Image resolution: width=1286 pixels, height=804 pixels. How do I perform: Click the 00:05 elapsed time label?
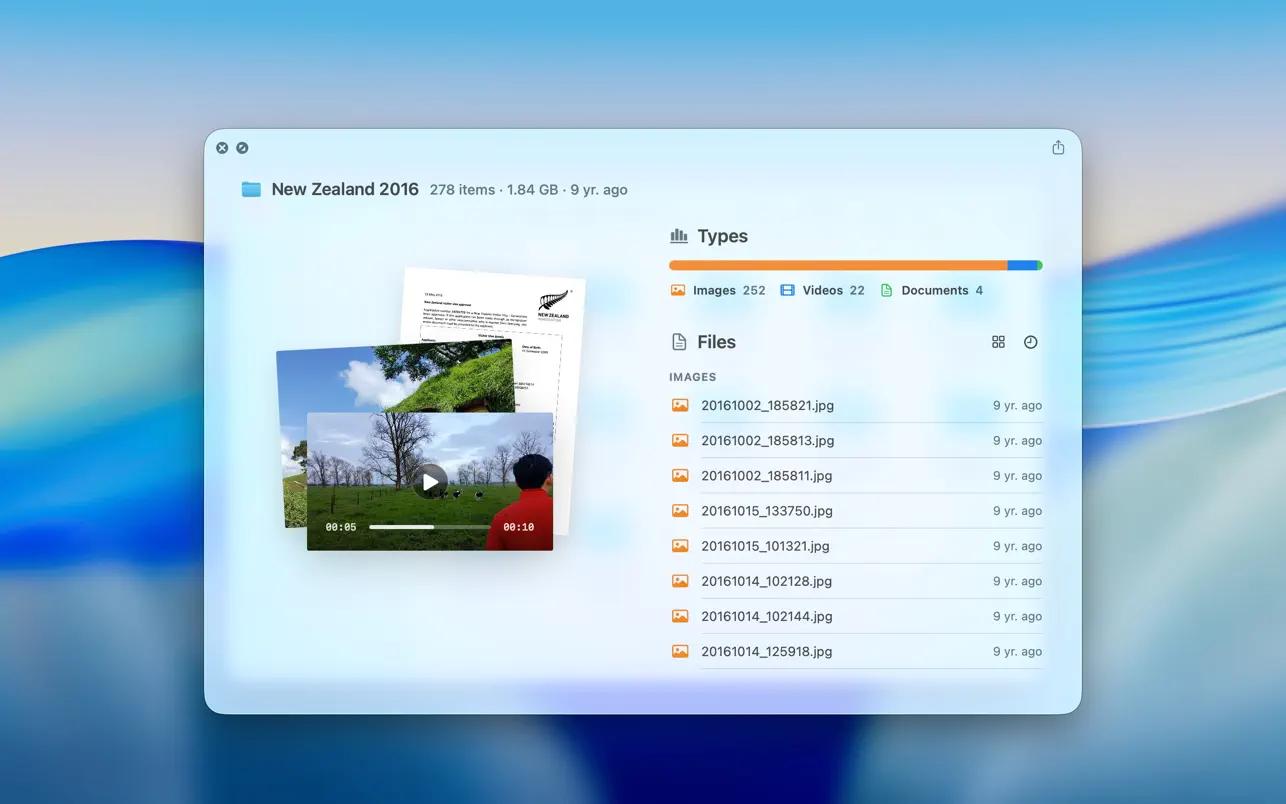click(x=341, y=527)
